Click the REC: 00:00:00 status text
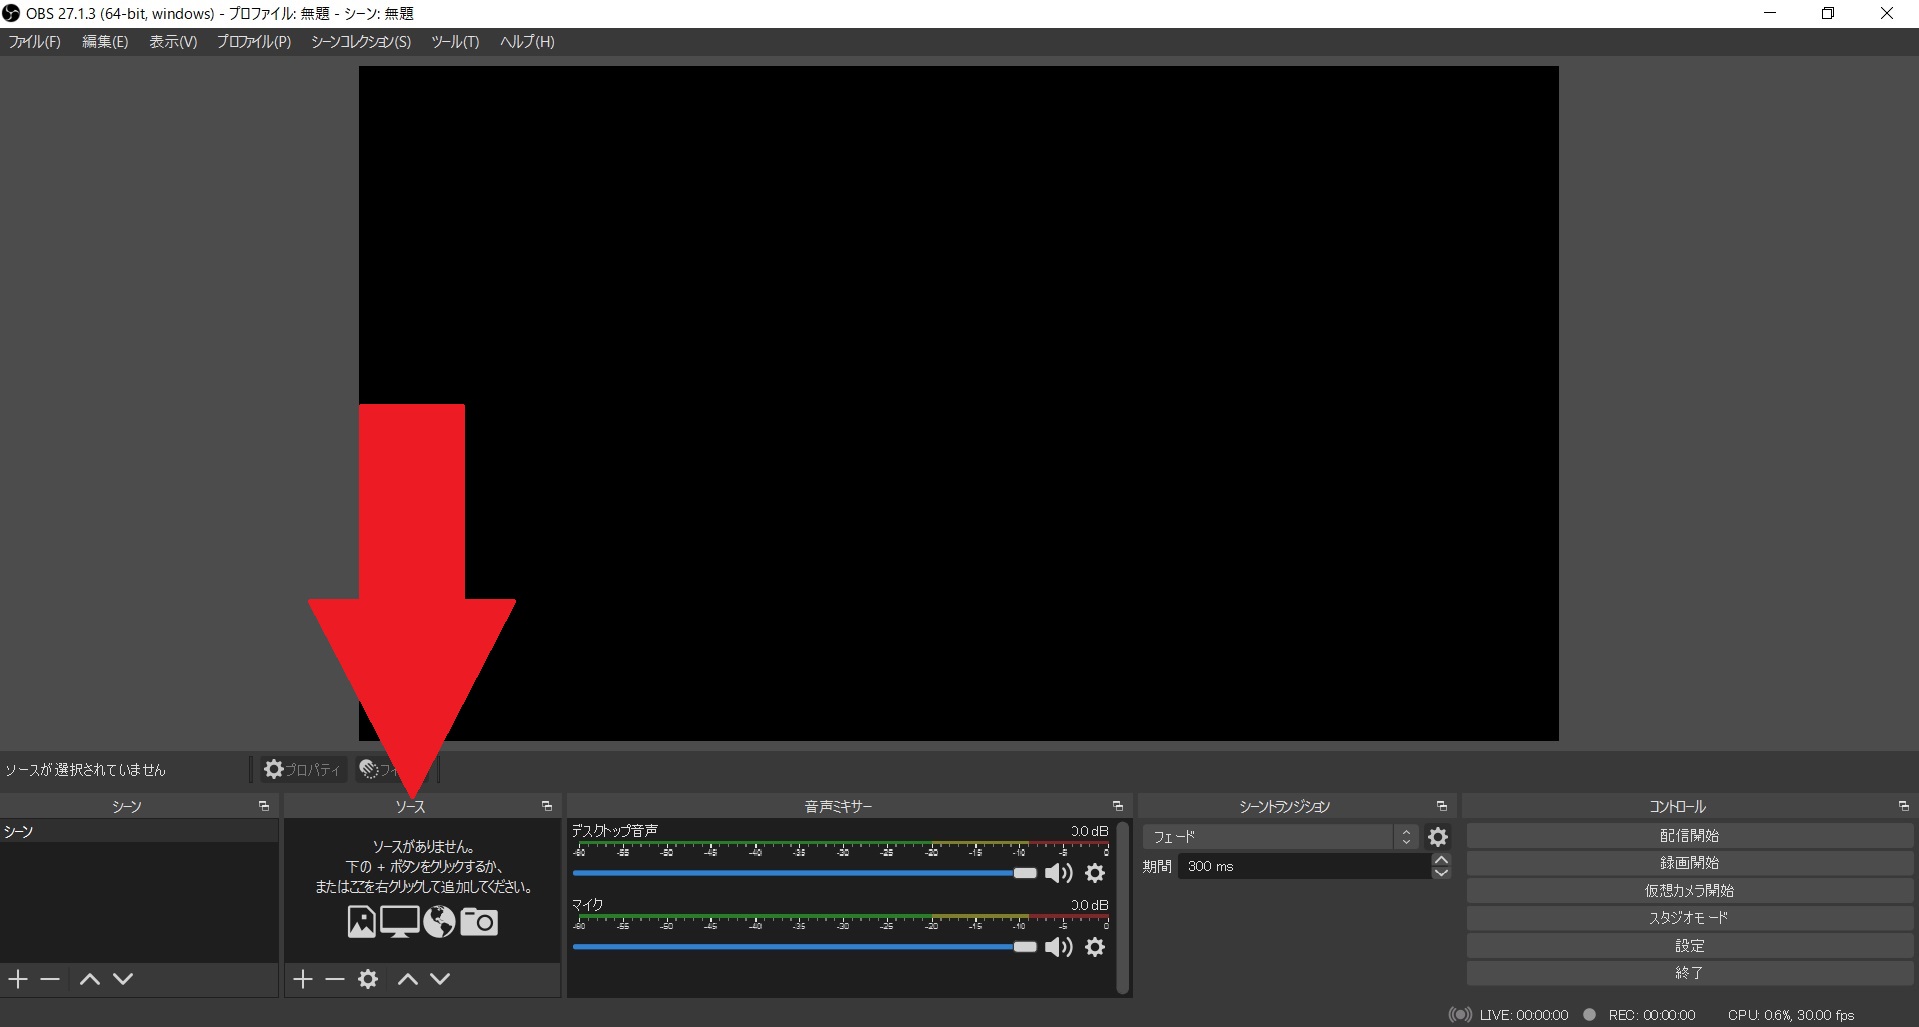 click(x=1652, y=1015)
